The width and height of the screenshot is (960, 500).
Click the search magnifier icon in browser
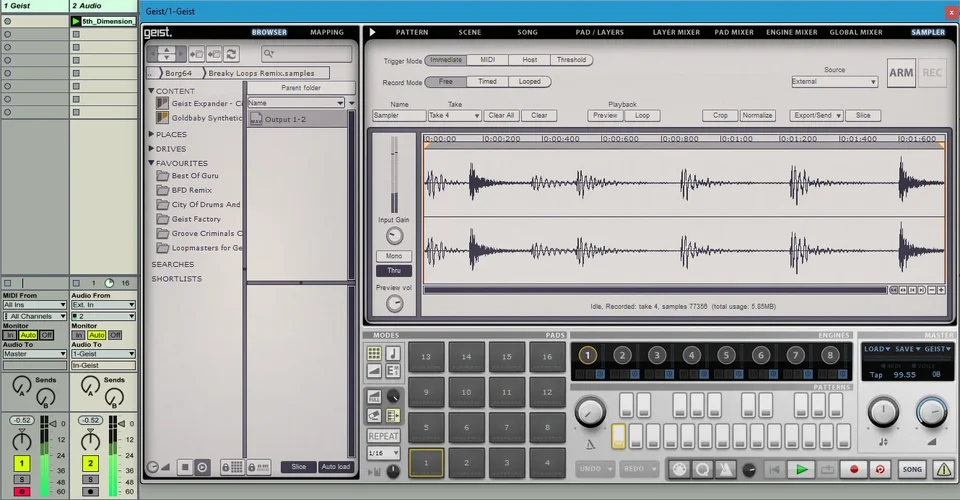pyautogui.click(x=268, y=54)
